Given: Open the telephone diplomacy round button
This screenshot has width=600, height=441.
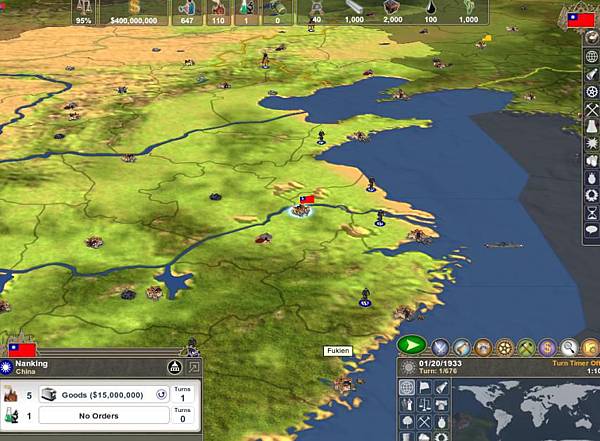Looking at the screenshot, I should pos(483,348).
